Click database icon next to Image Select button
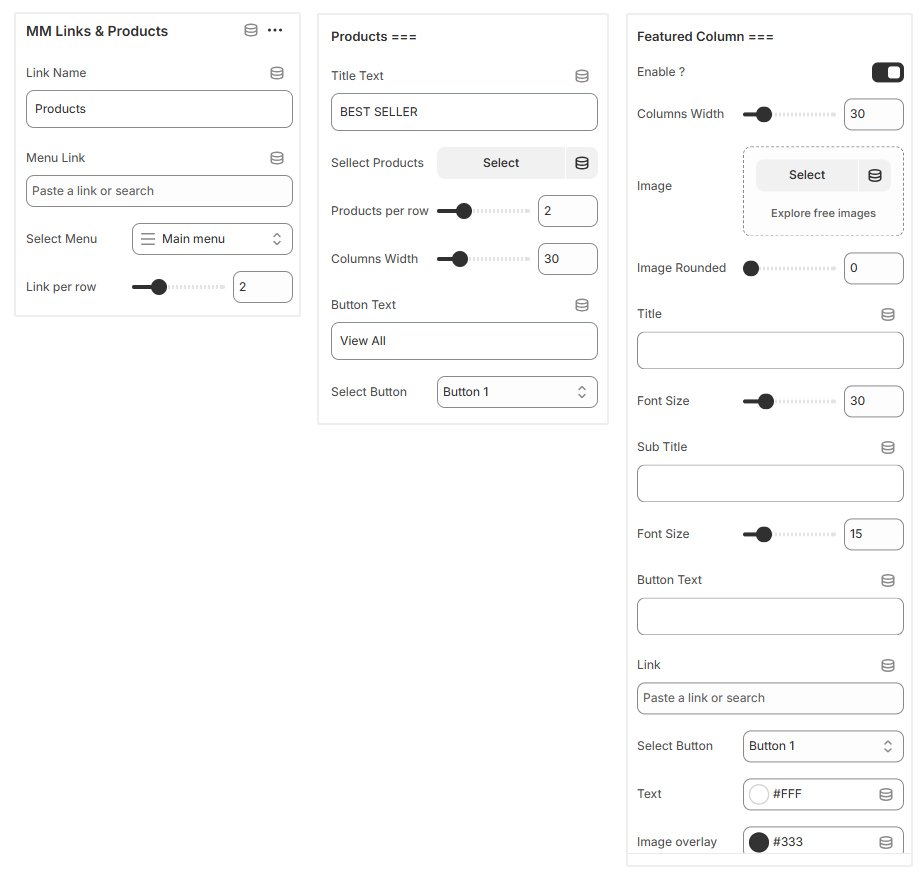Viewport: 922px width, 881px height. click(x=875, y=175)
